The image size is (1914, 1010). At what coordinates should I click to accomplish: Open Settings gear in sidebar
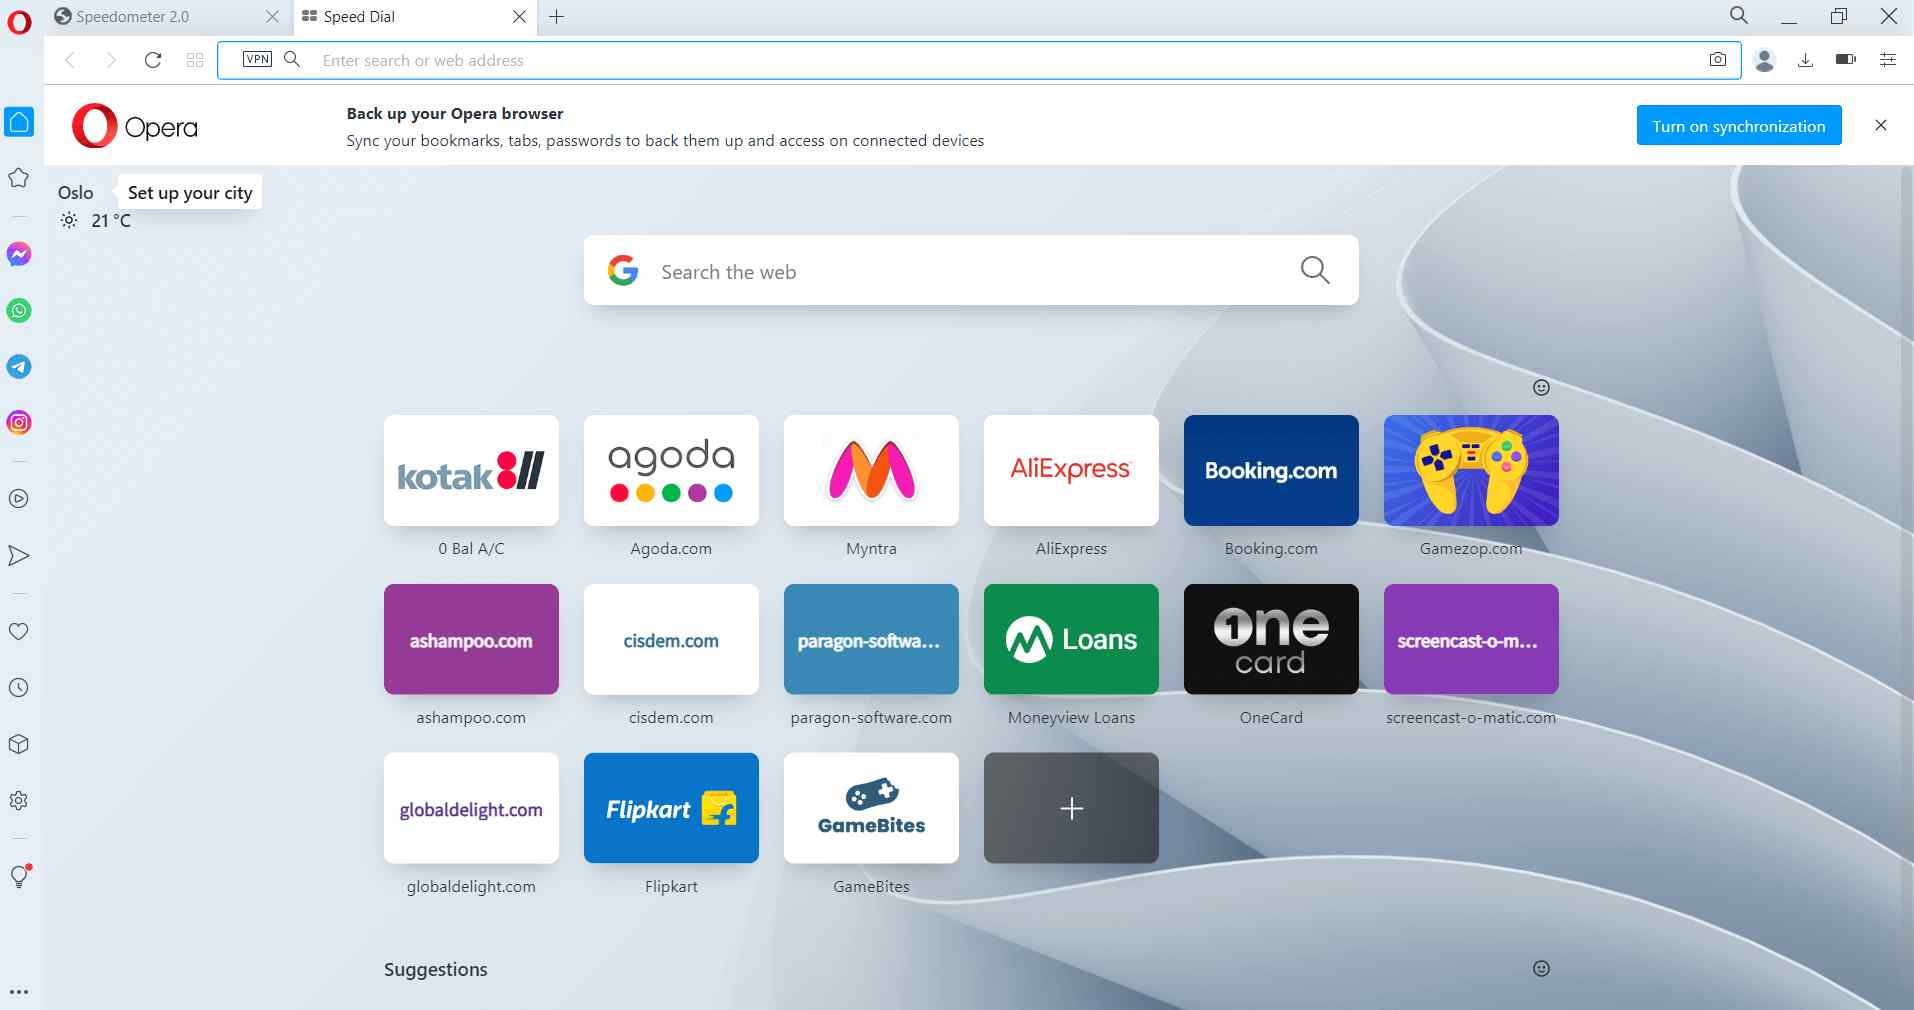19,800
